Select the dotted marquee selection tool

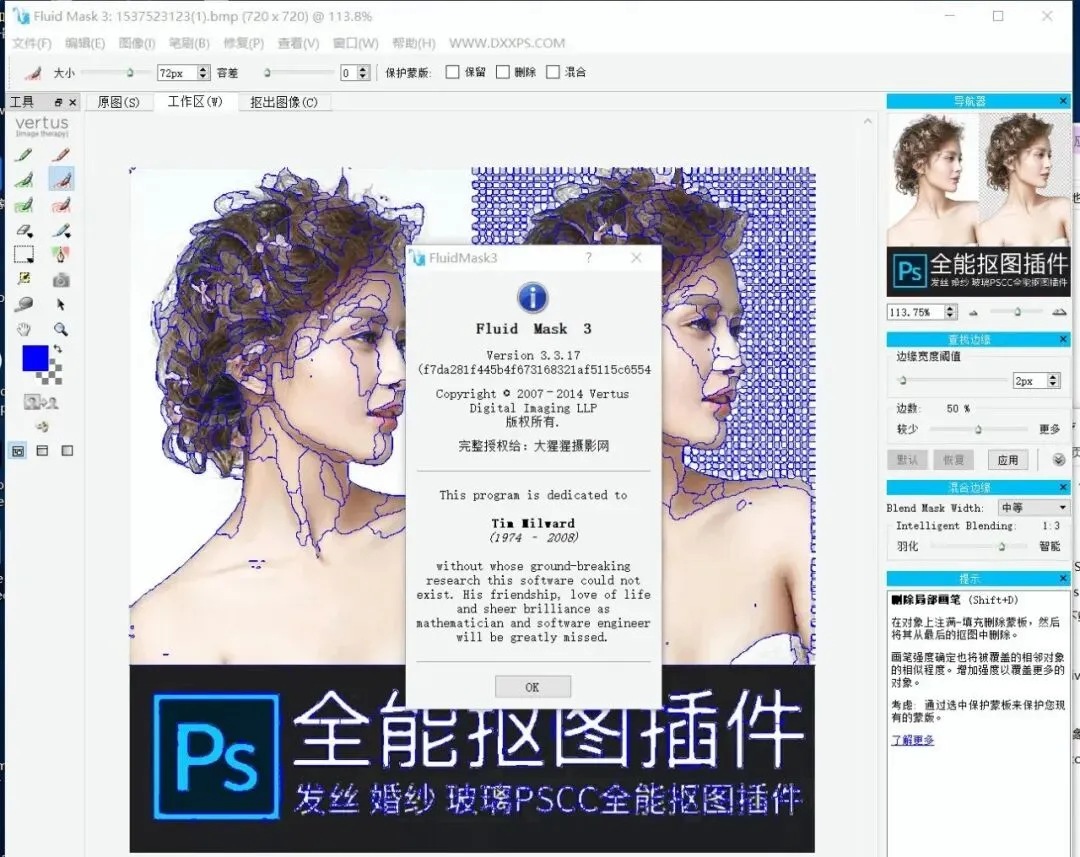(x=23, y=255)
